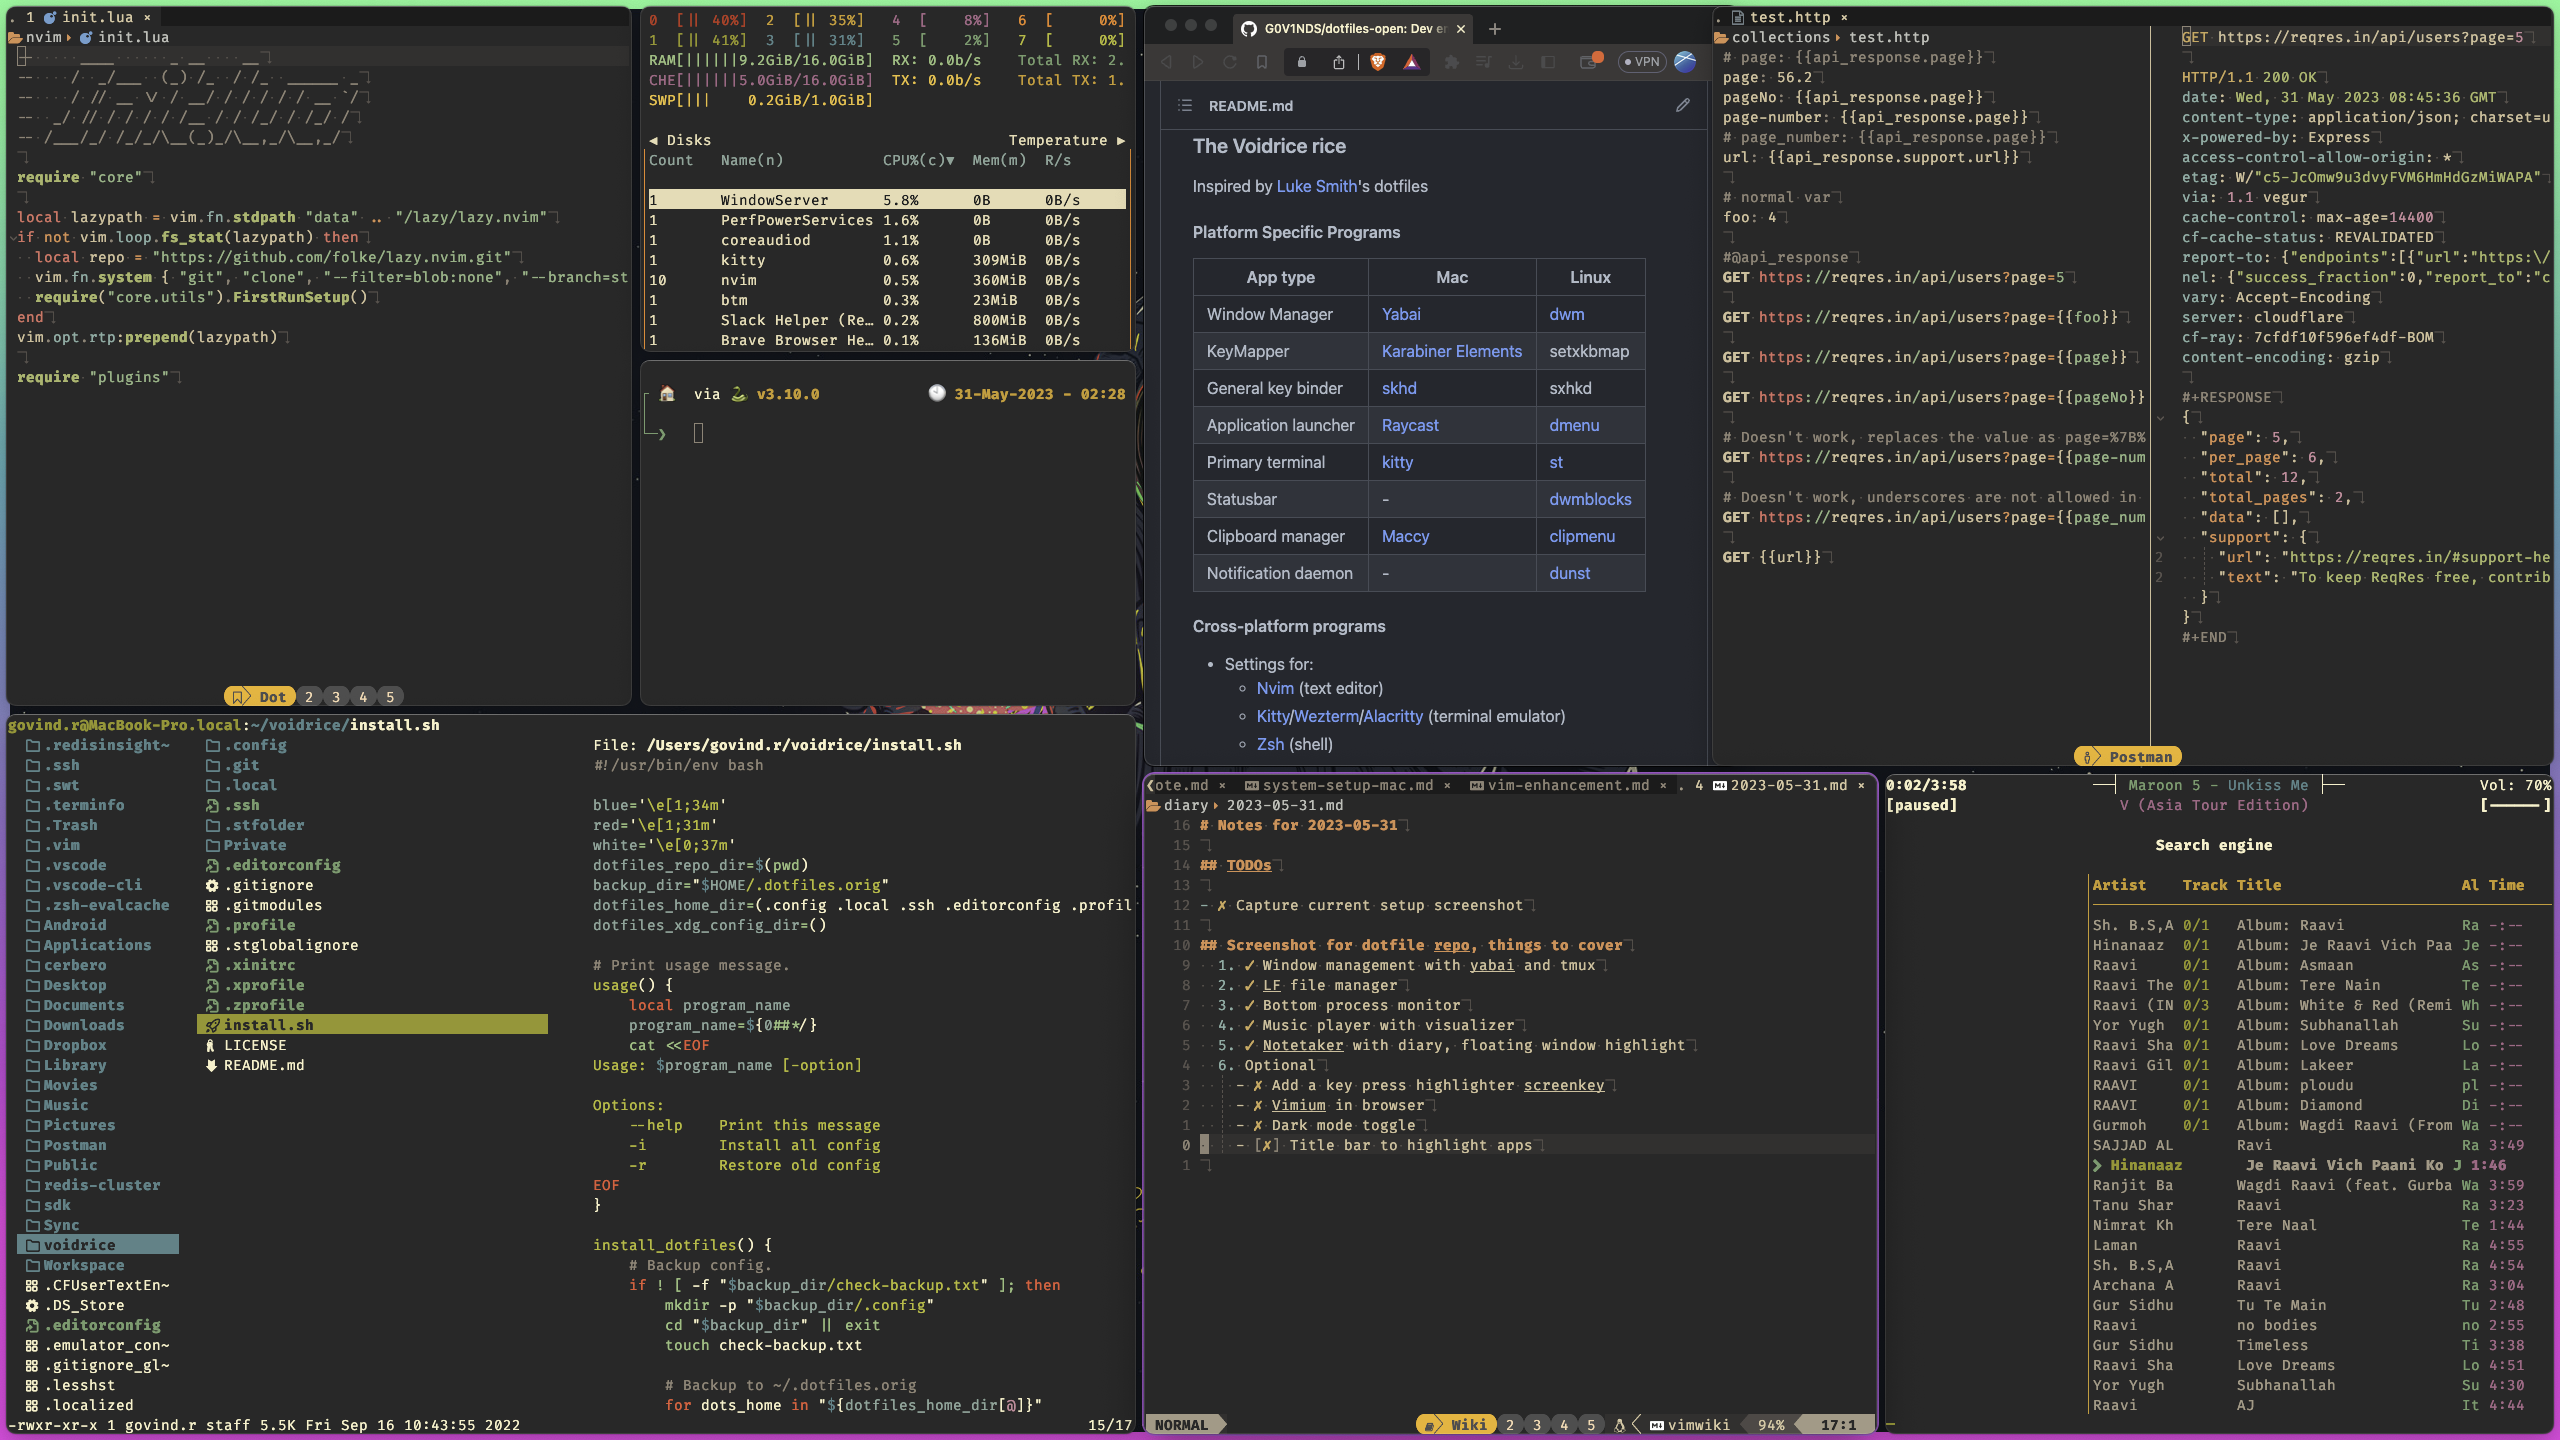Click the edit pencil icon for README.md
The image size is (2560, 1440).
(1683, 105)
